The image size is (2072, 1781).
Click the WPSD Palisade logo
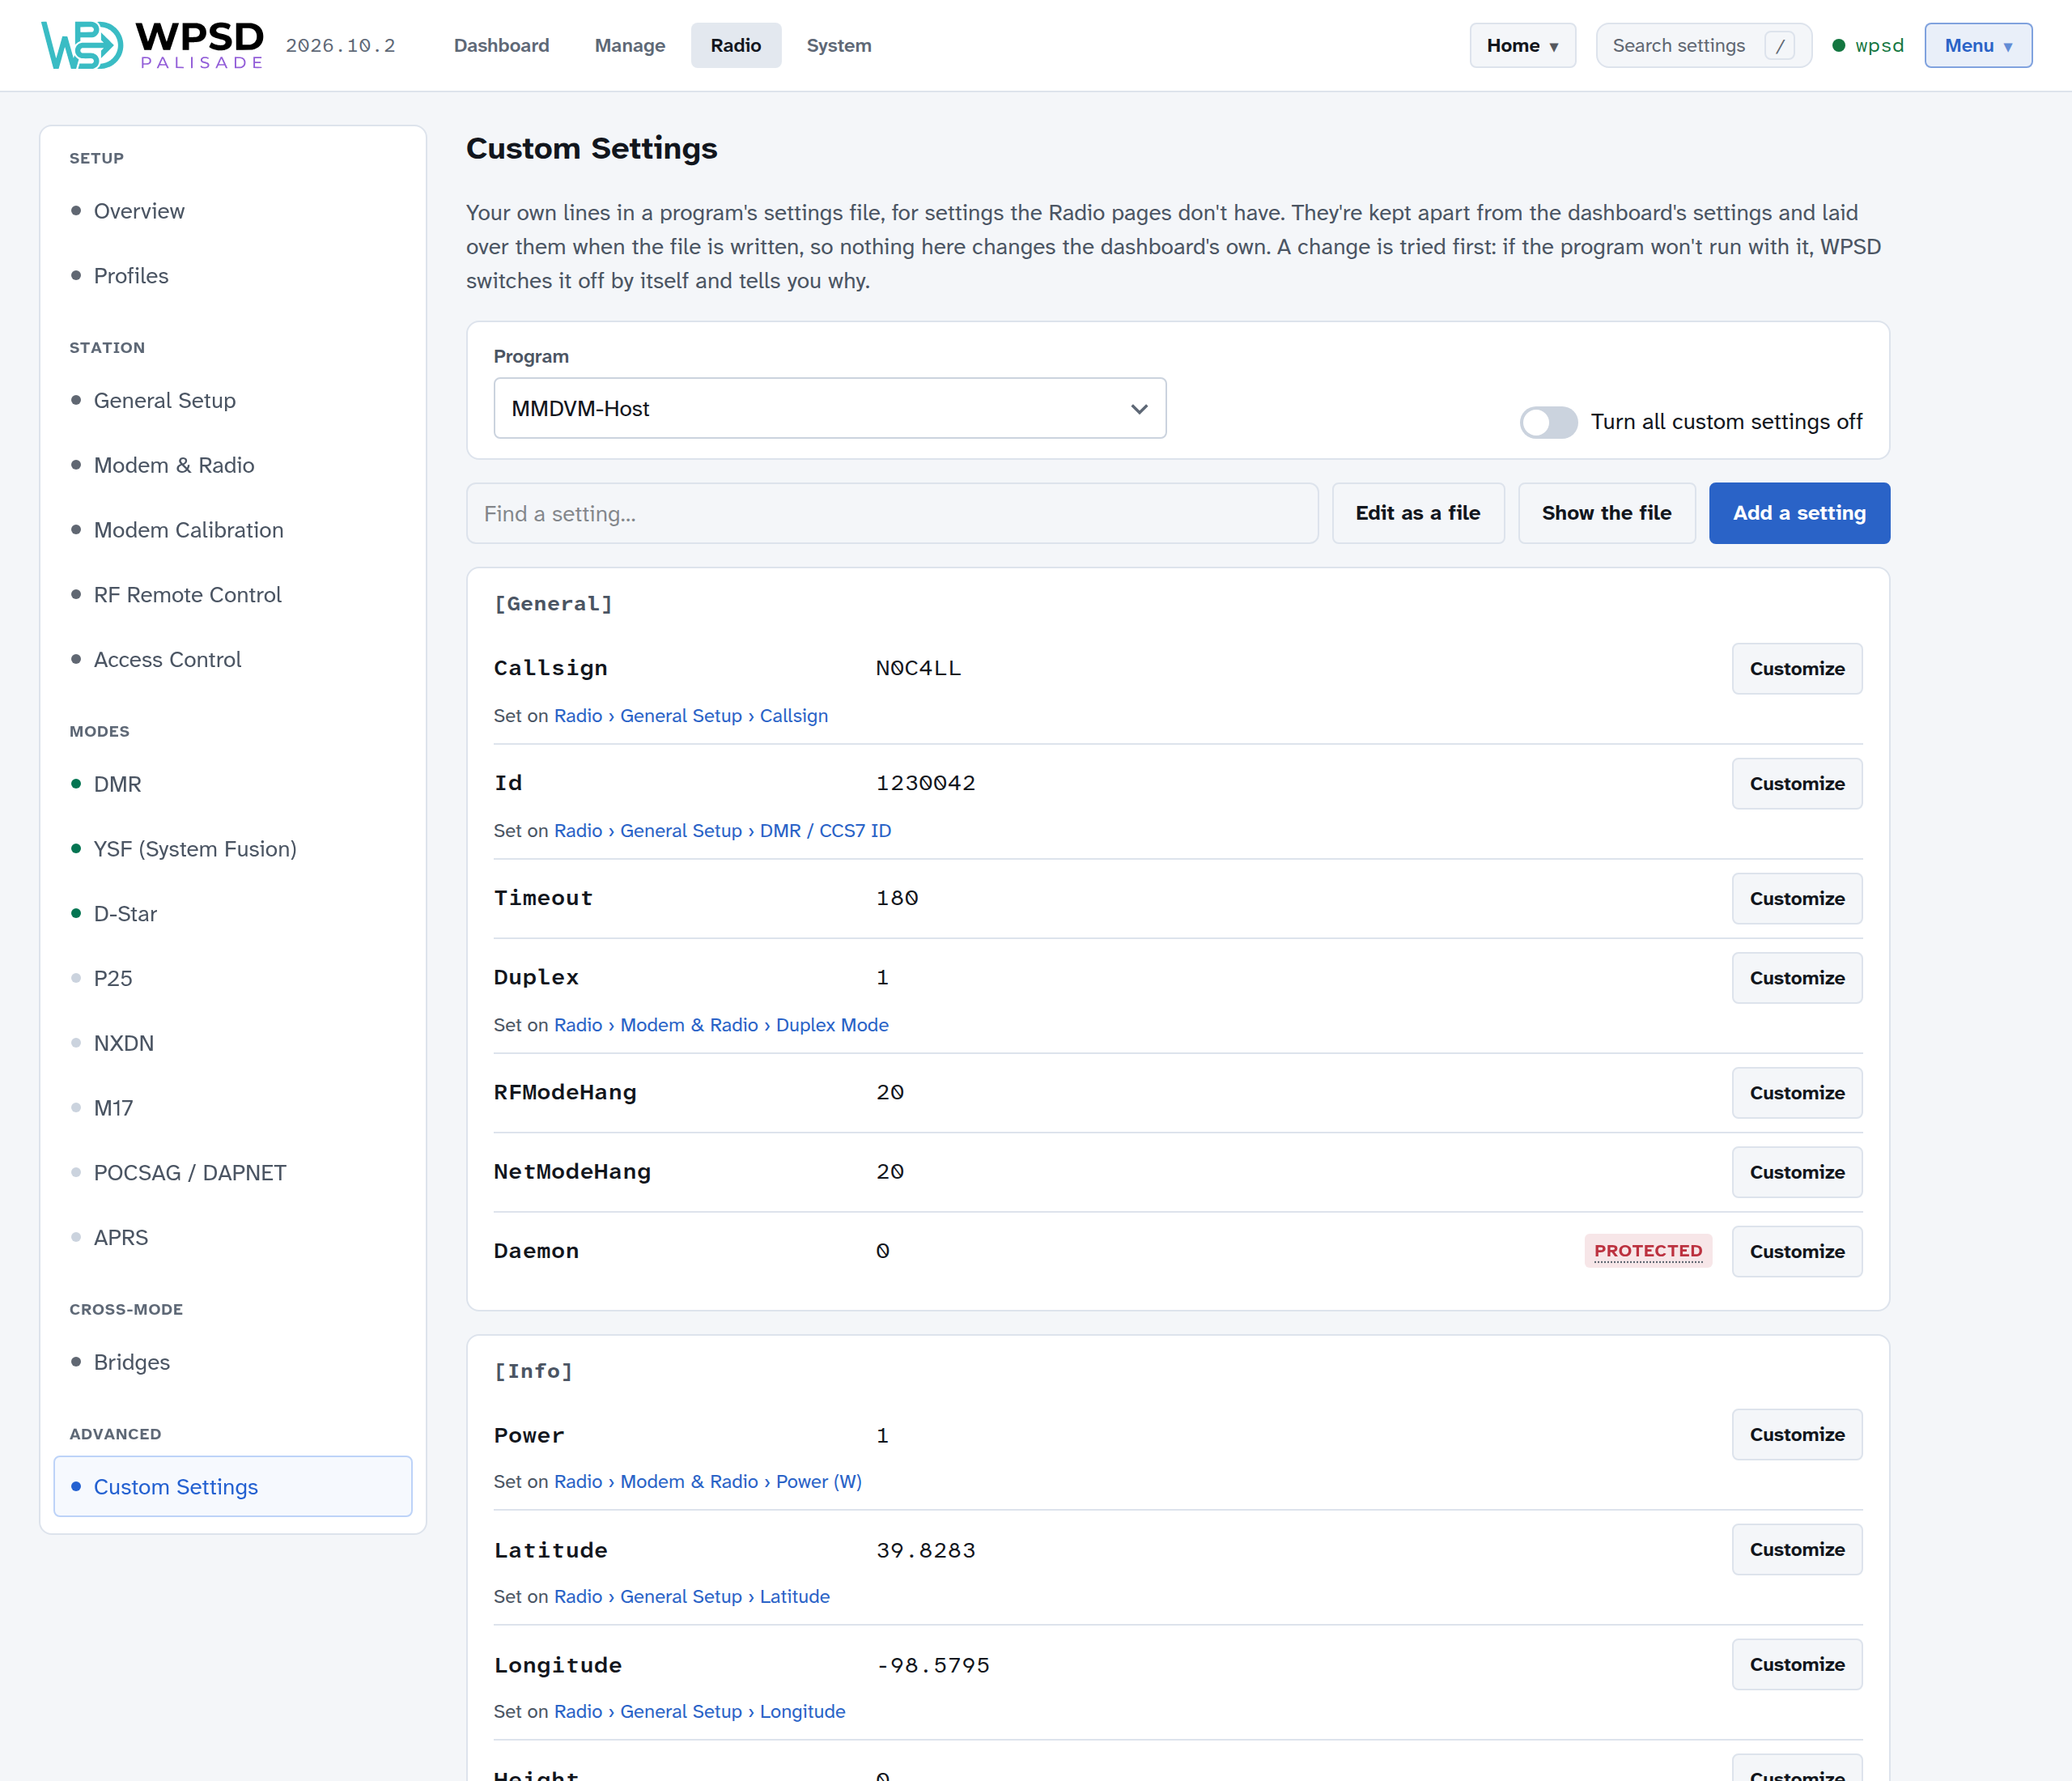tap(152, 45)
